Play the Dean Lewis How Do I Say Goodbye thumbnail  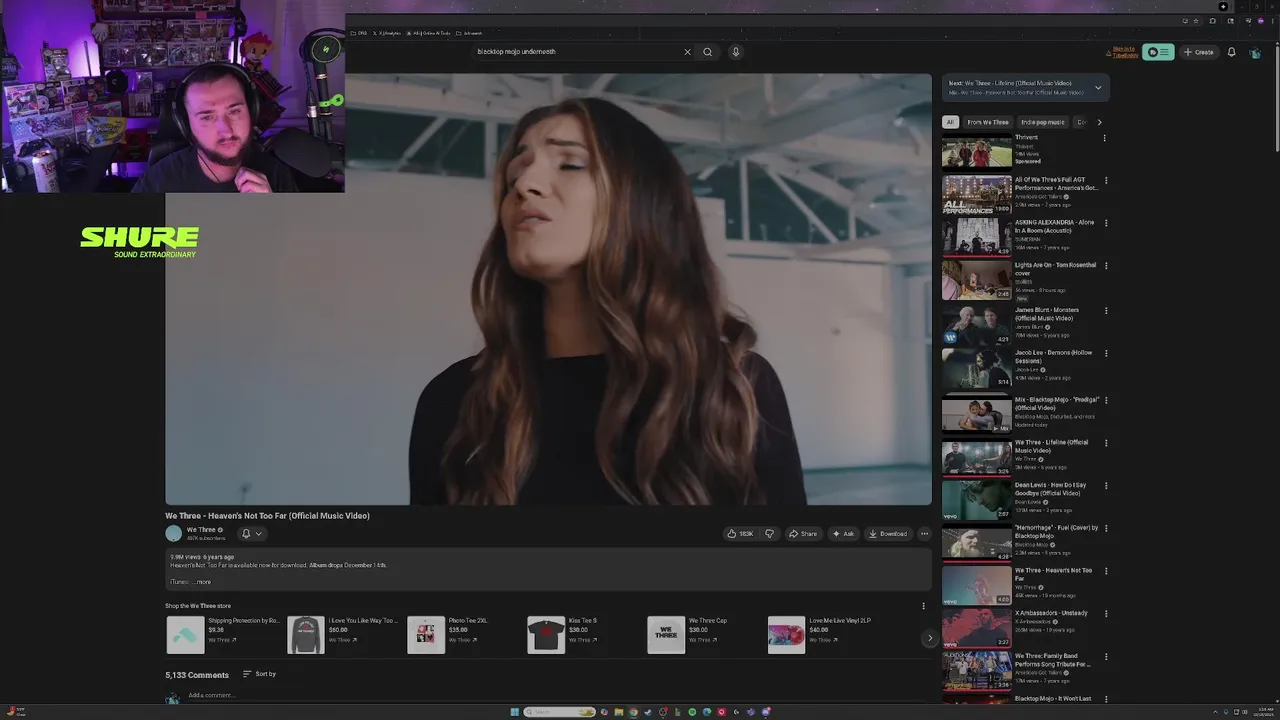point(977,500)
